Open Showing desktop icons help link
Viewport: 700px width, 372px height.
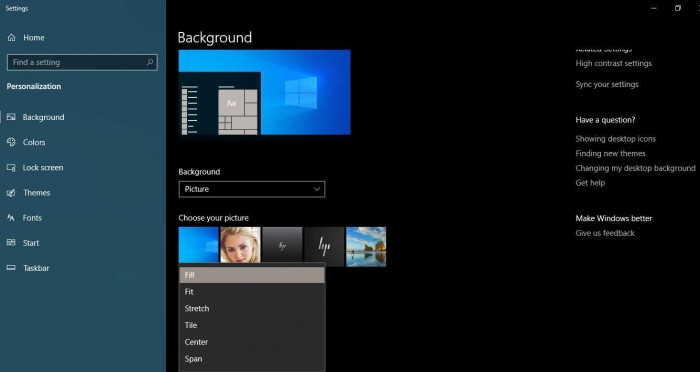click(615, 139)
